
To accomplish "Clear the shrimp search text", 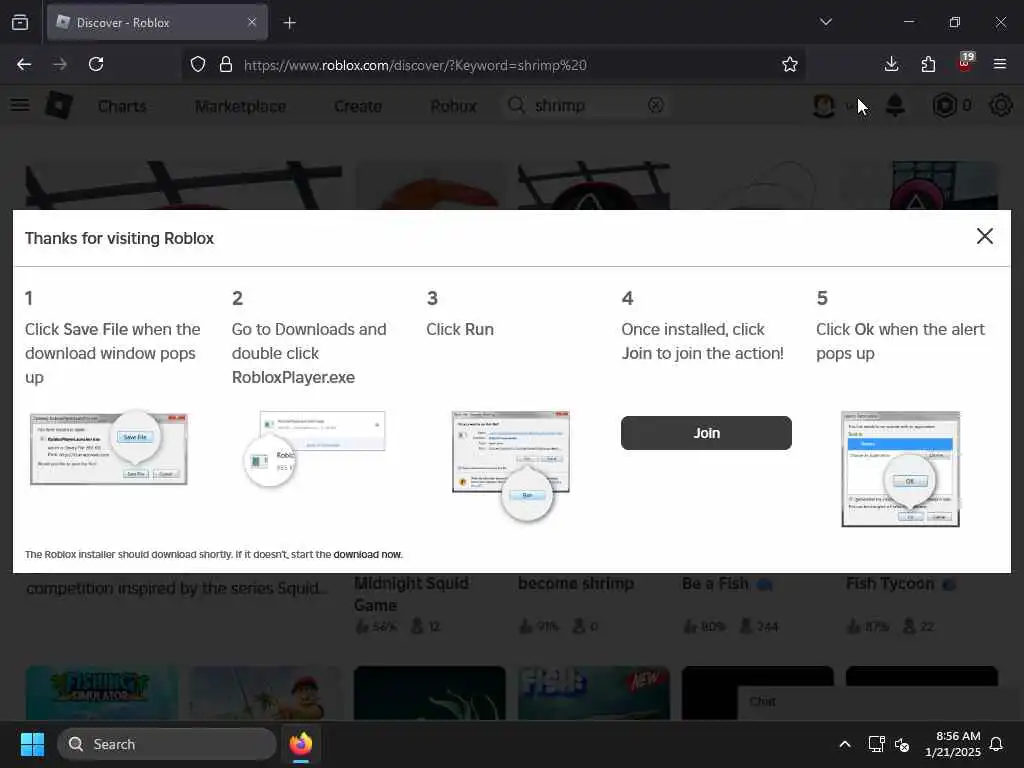I will click(656, 105).
